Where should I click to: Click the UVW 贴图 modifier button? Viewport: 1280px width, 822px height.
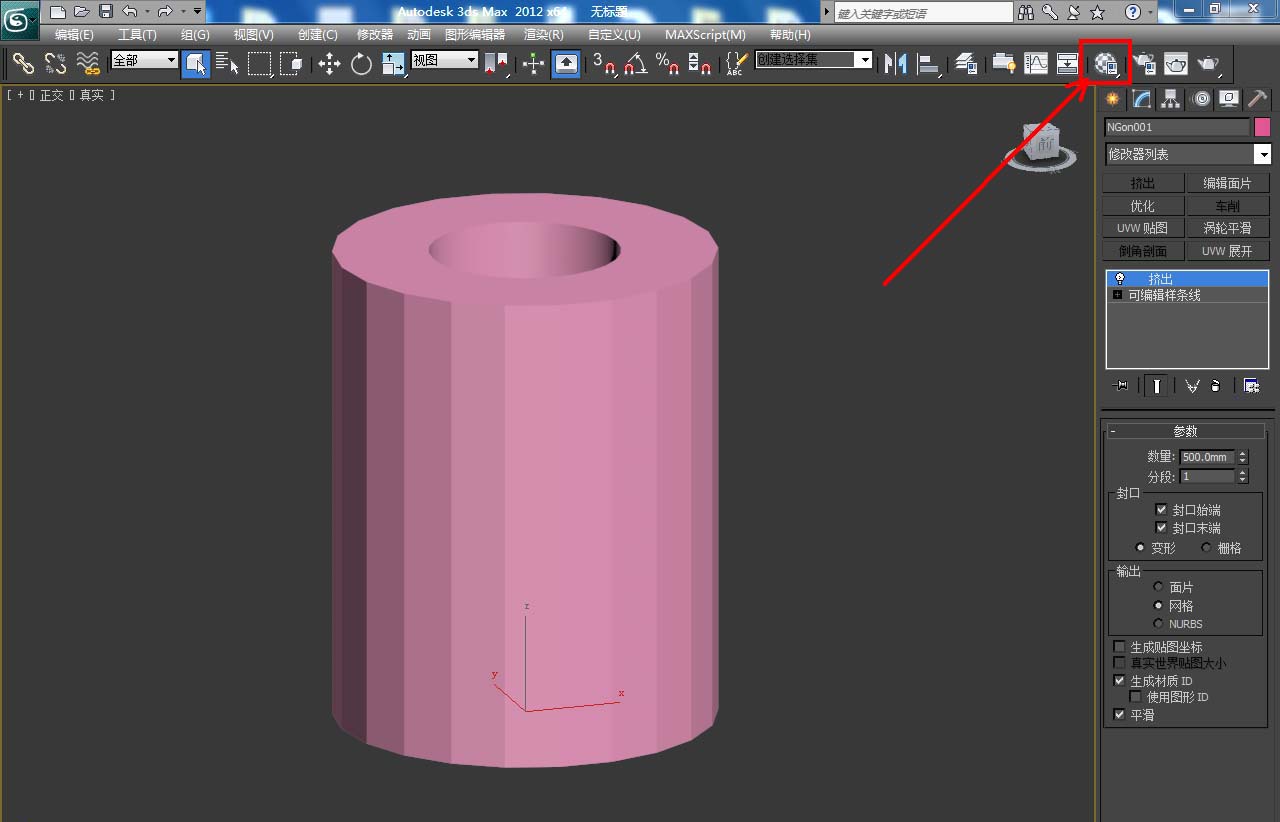point(1143,228)
